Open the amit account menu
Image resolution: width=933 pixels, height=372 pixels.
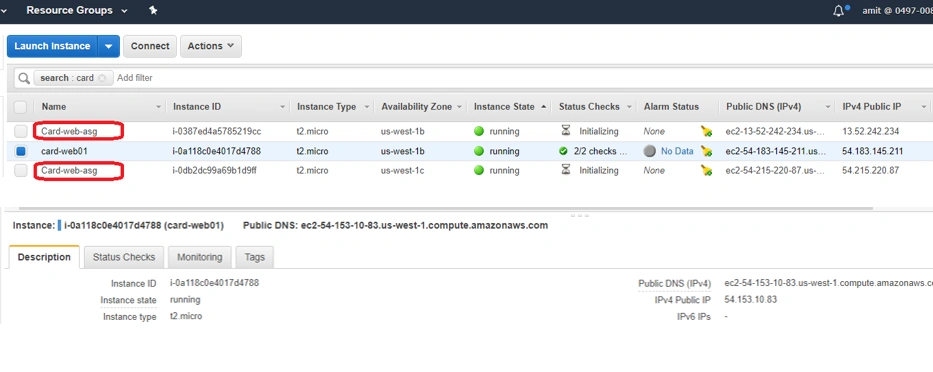pos(897,11)
